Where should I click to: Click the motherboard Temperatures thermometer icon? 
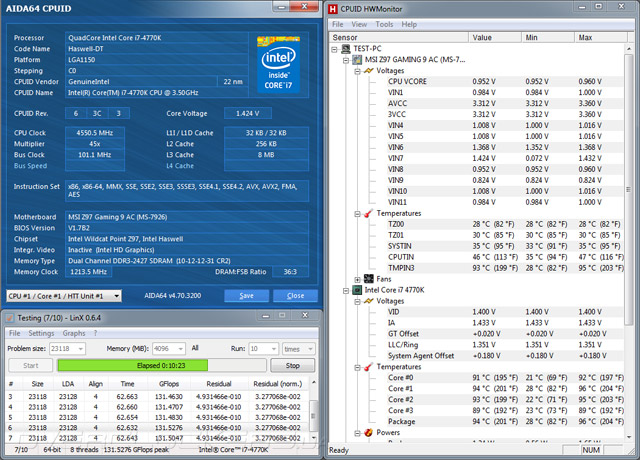coord(369,213)
